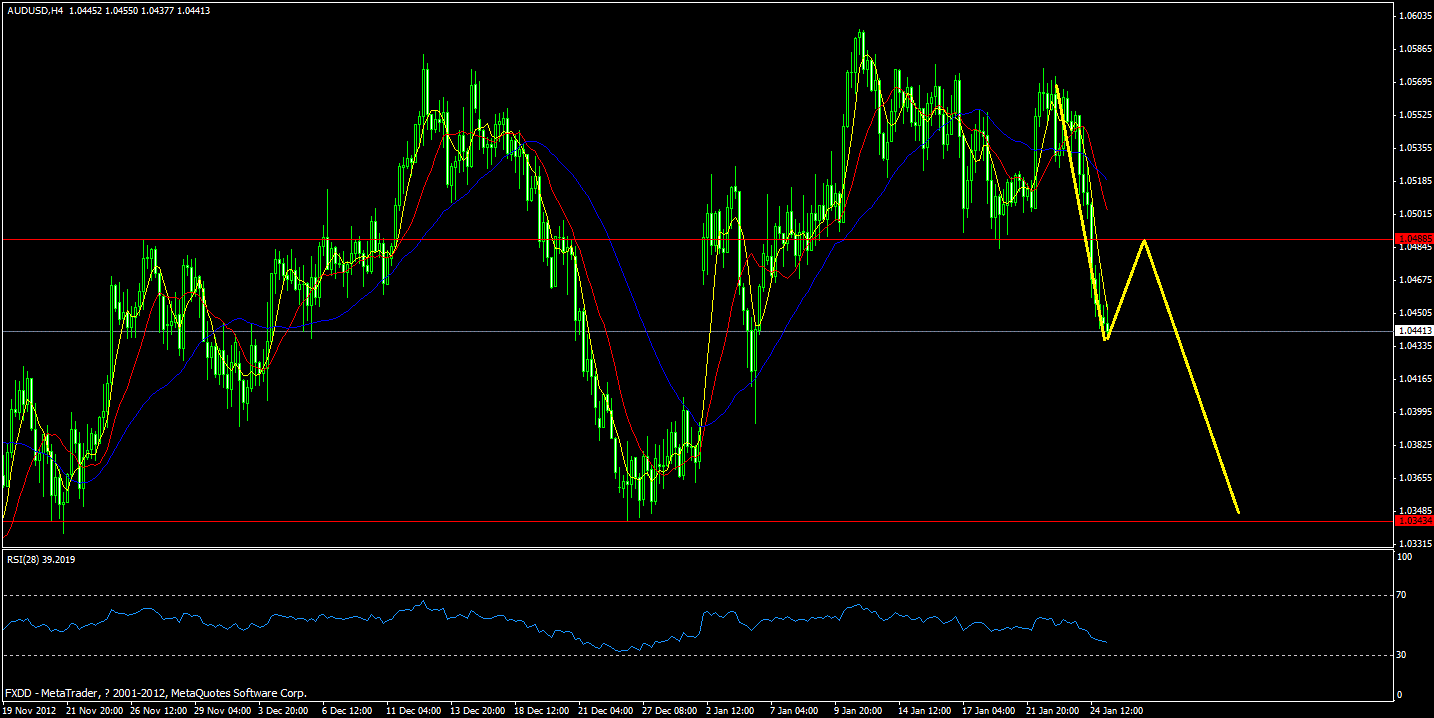The image size is (1434, 718).
Task: Click the 1.06035 price axis value
Action: (1416, 16)
